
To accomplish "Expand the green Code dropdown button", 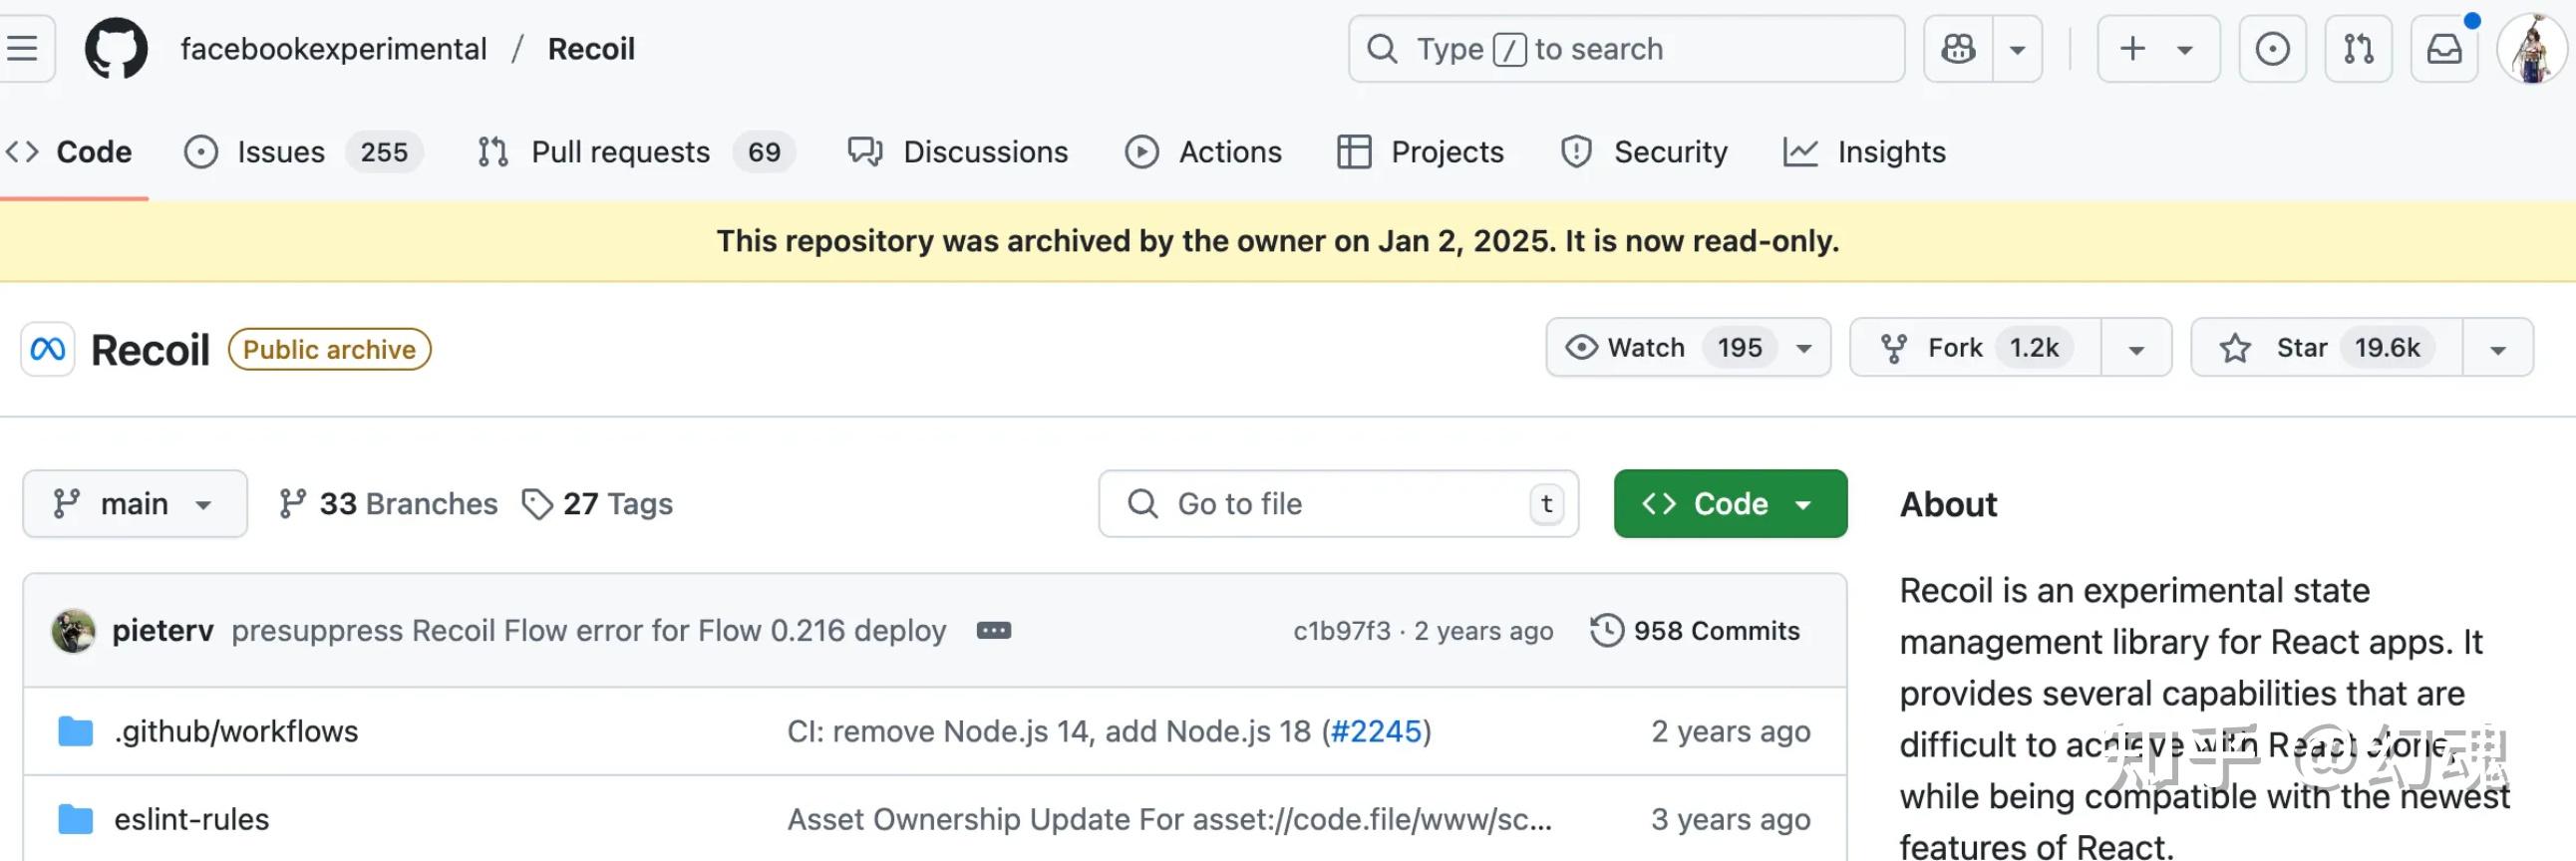I will [x=1729, y=503].
